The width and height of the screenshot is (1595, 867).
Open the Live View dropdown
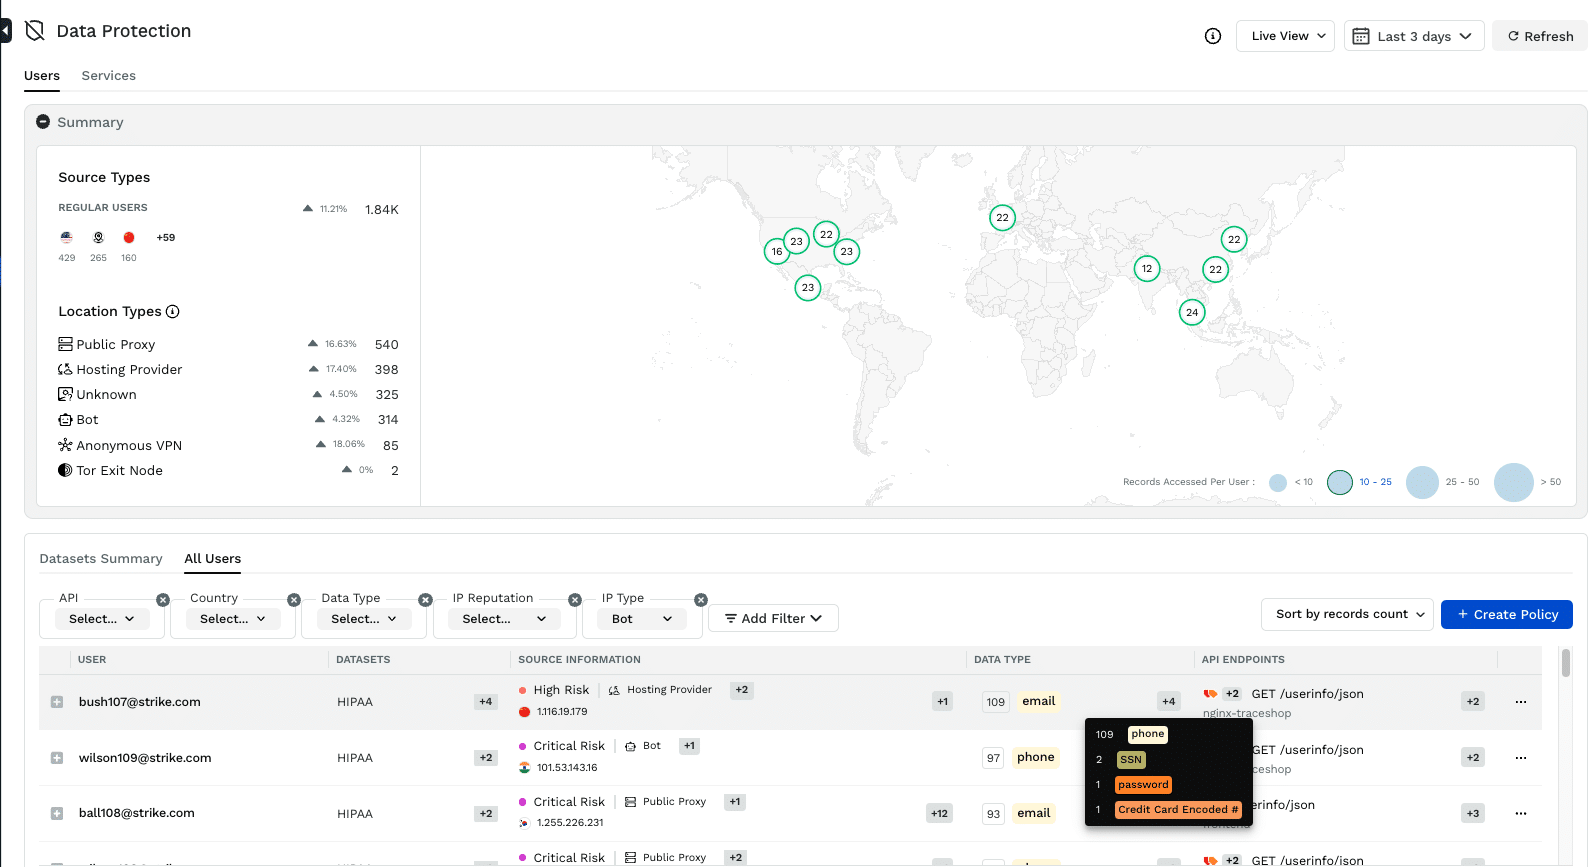pos(1285,36)
